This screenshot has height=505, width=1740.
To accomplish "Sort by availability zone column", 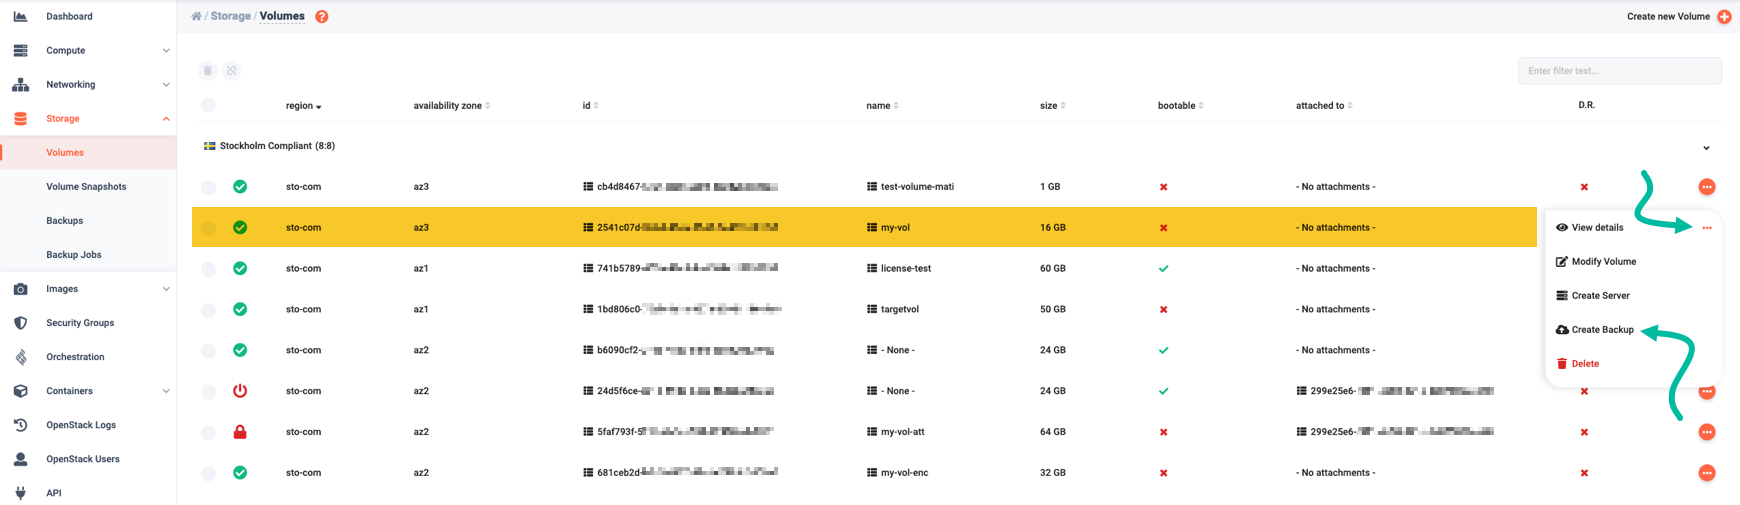I will click(452, 106).
